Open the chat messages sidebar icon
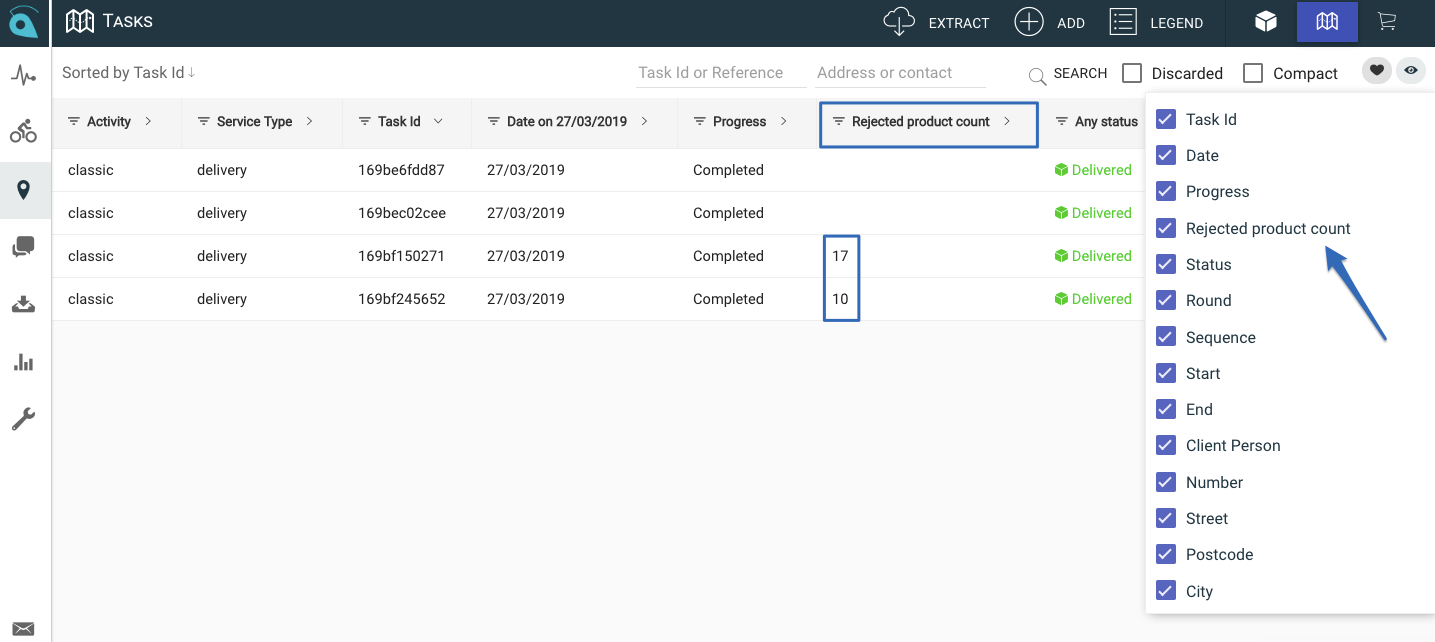The image size is (1435, 642). pos(24,247)
